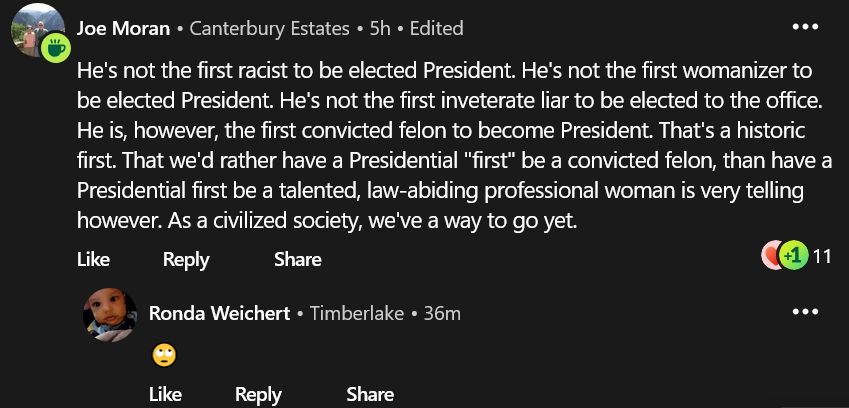The width and height of the screenshot is (849, 408).
Task: Open Ronda Weichert's avatar photo
Action: pos(109,313)
